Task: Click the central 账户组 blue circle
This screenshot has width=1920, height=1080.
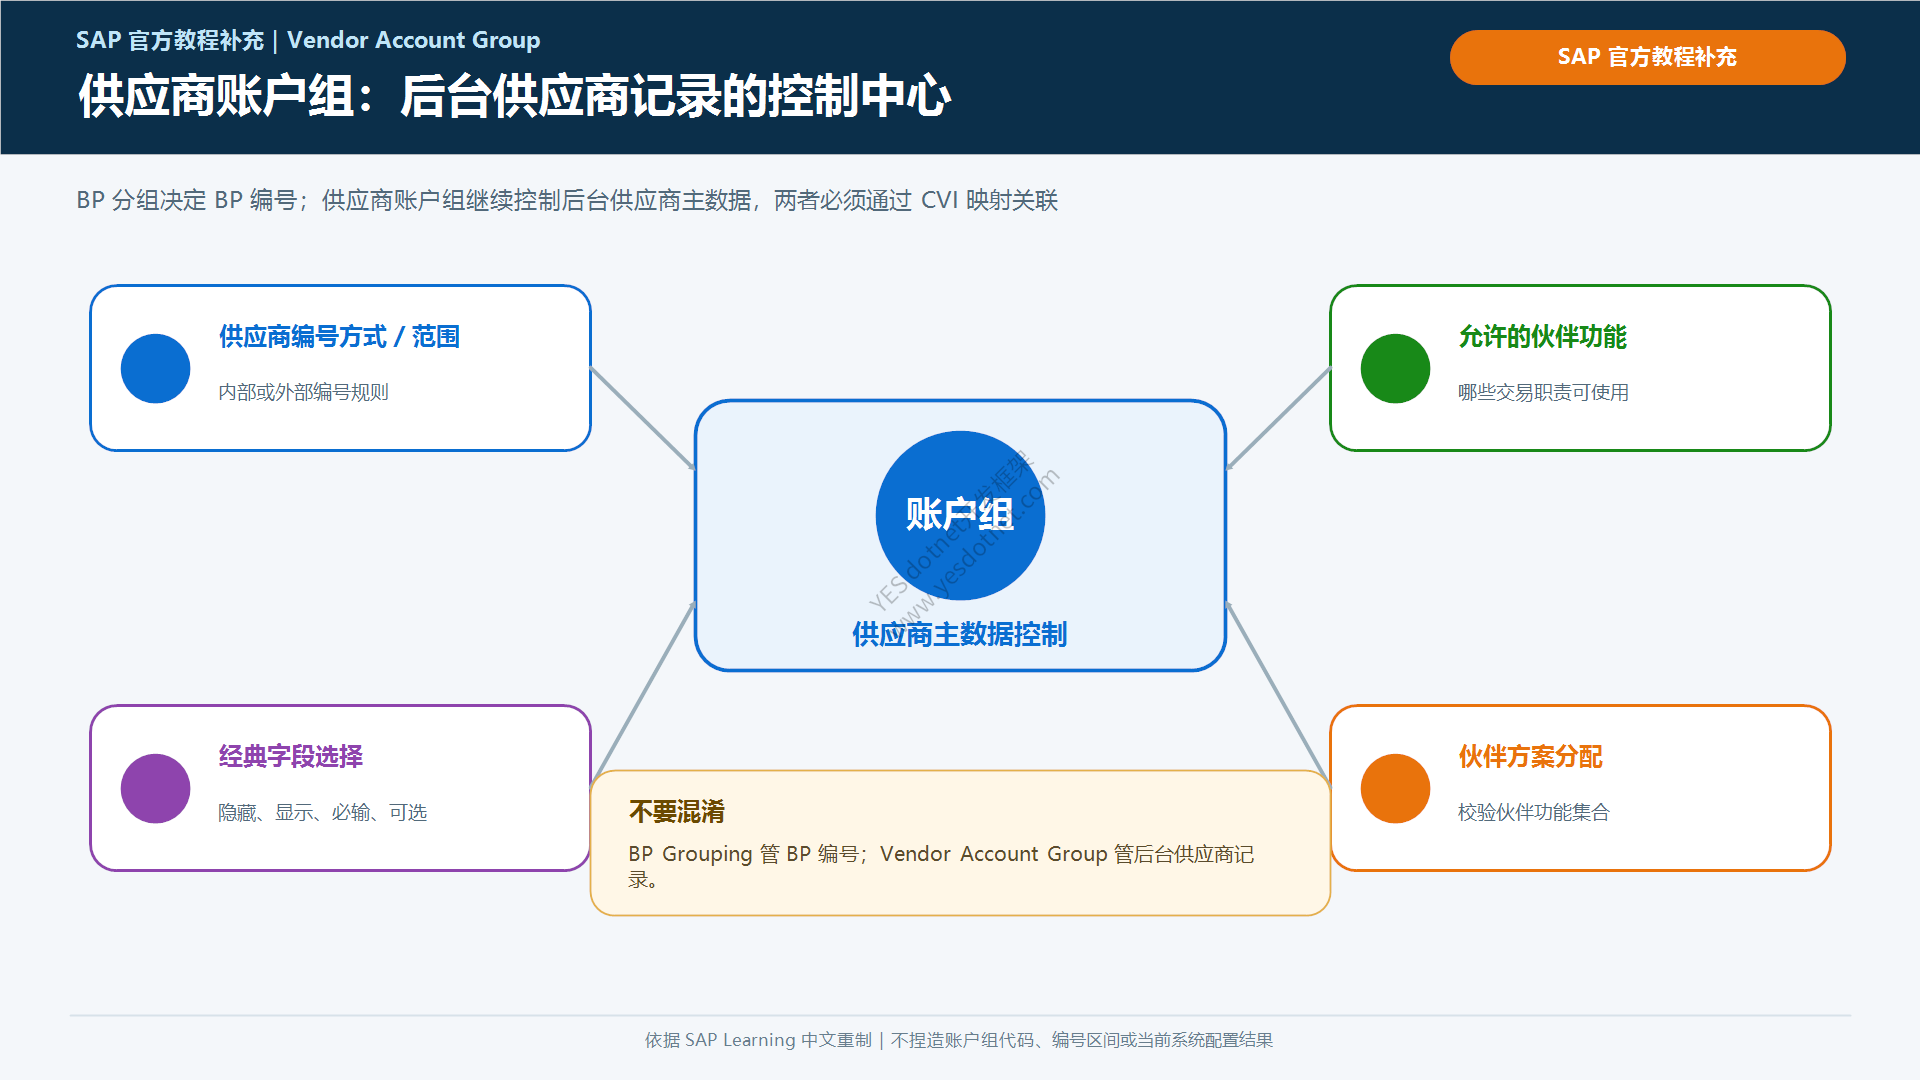Action: (x=960, y=515)
